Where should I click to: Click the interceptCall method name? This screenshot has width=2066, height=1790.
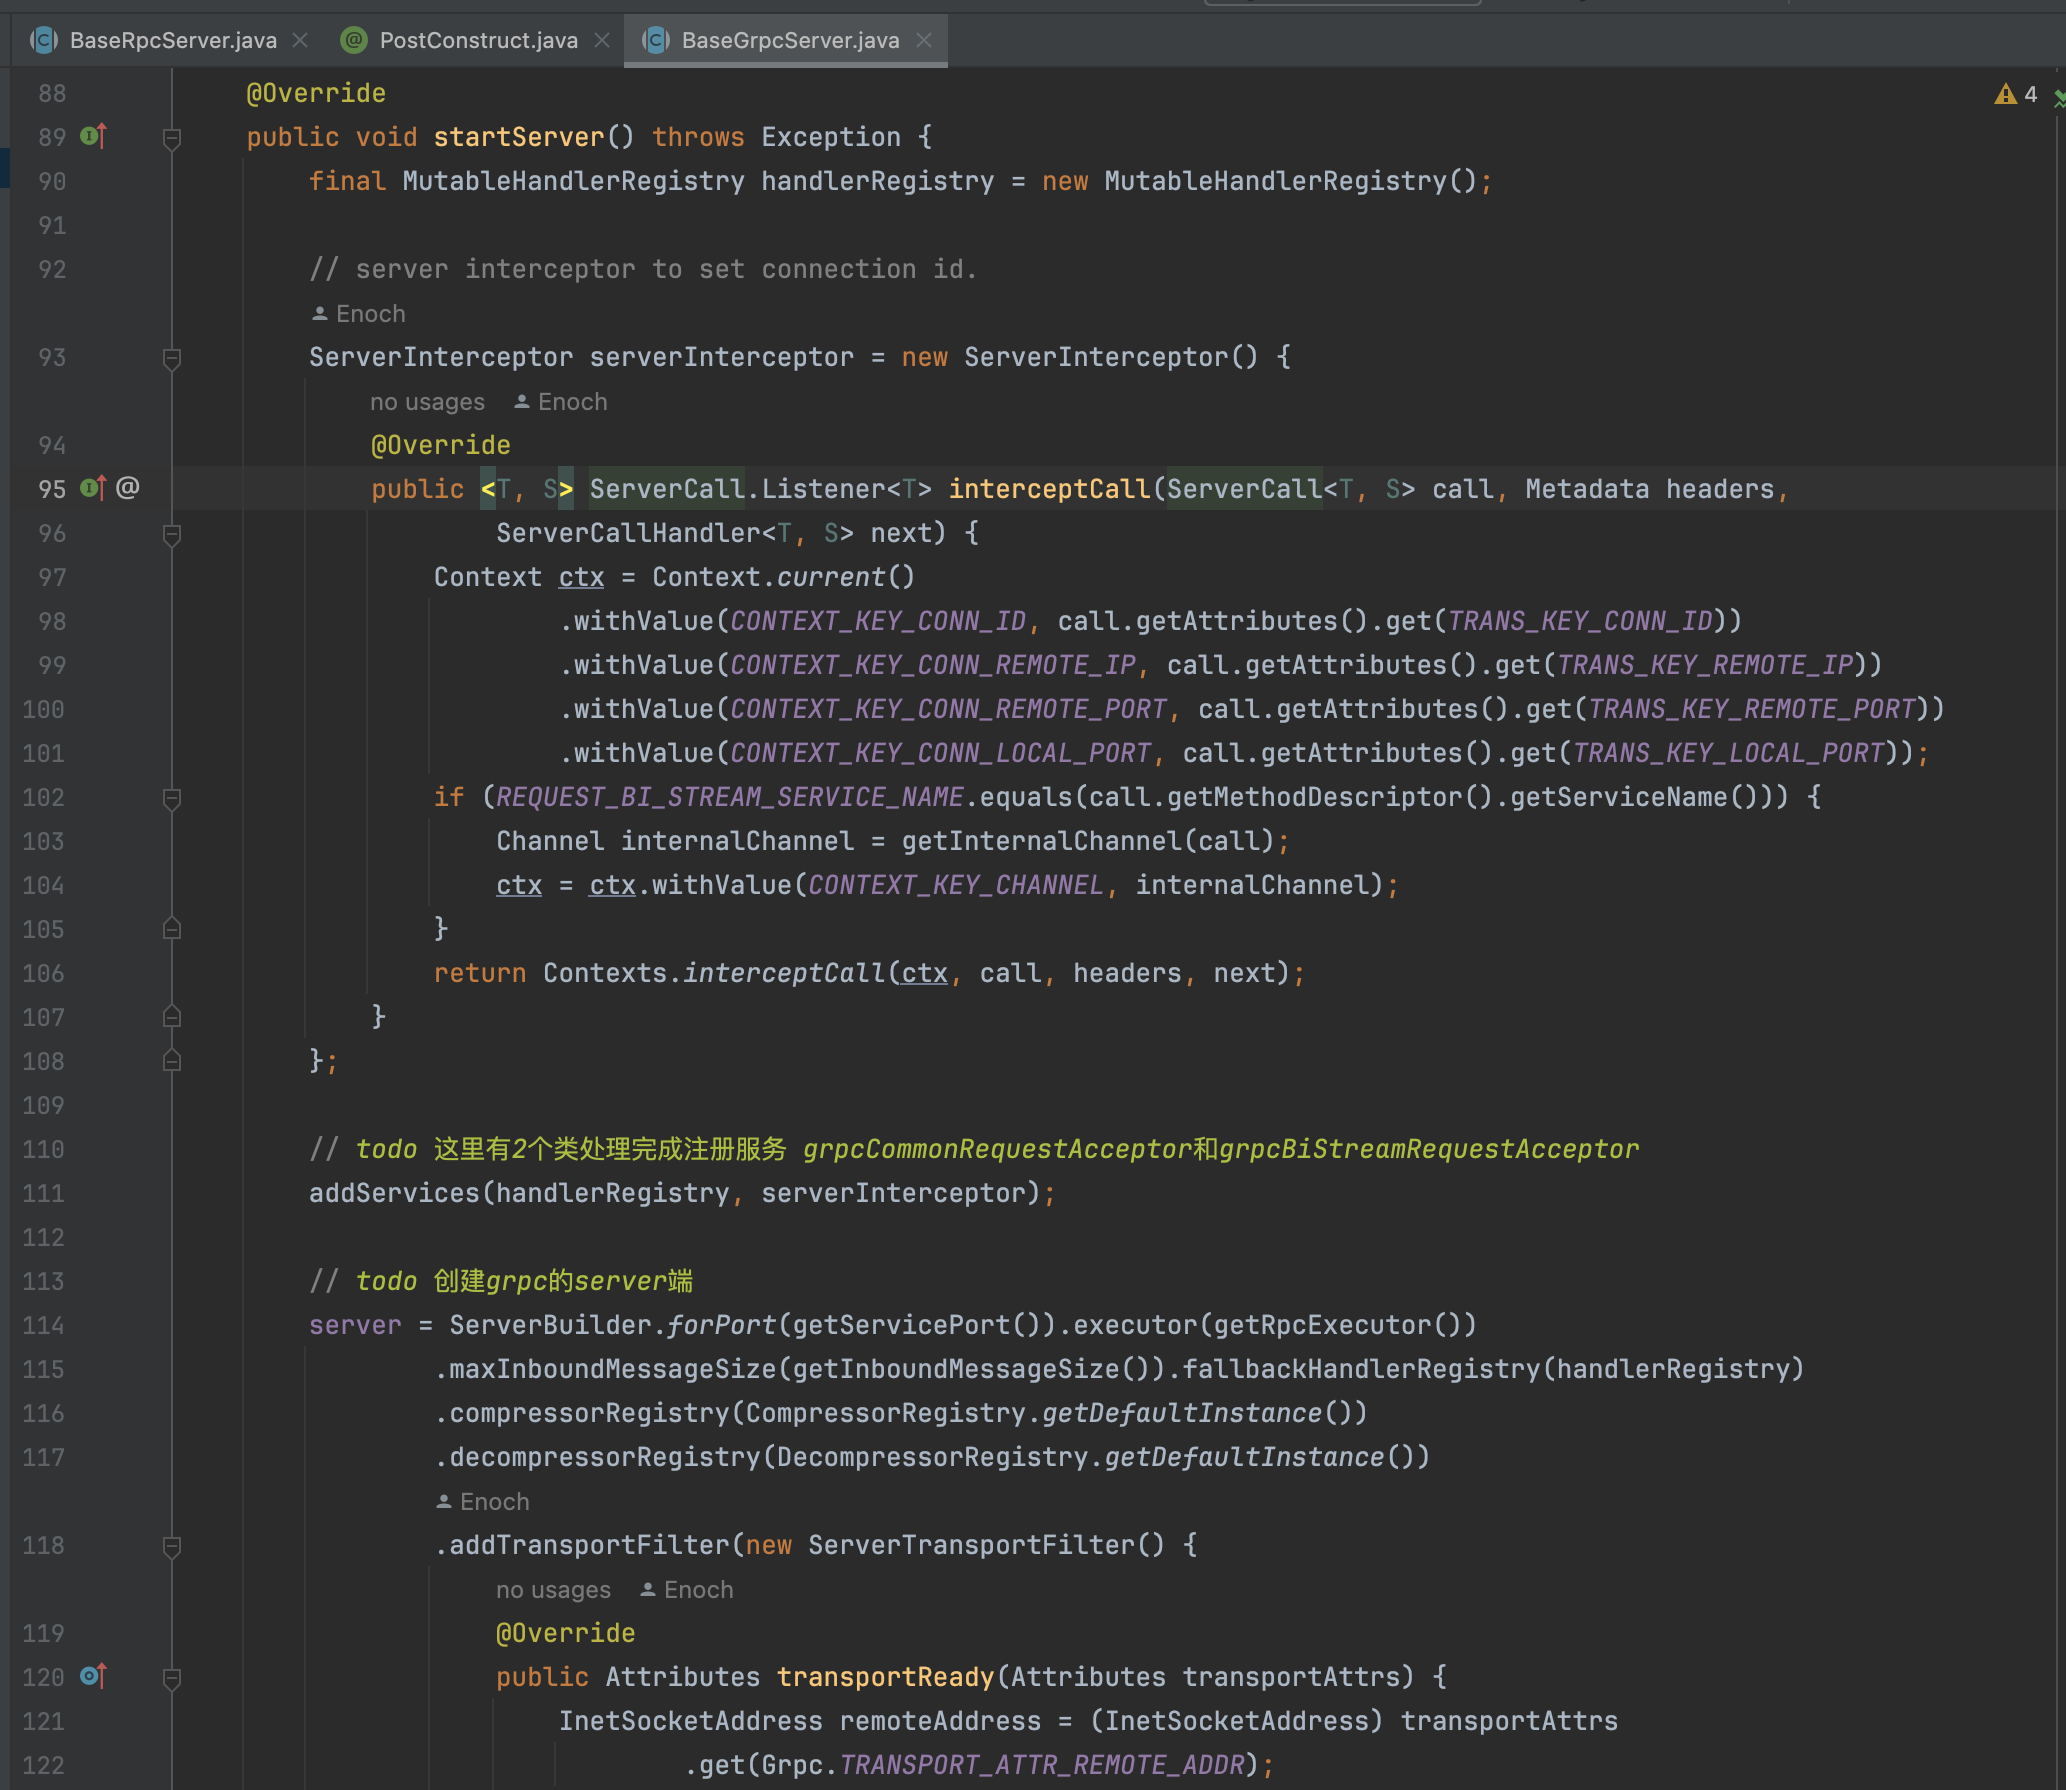coord(1050,489)
